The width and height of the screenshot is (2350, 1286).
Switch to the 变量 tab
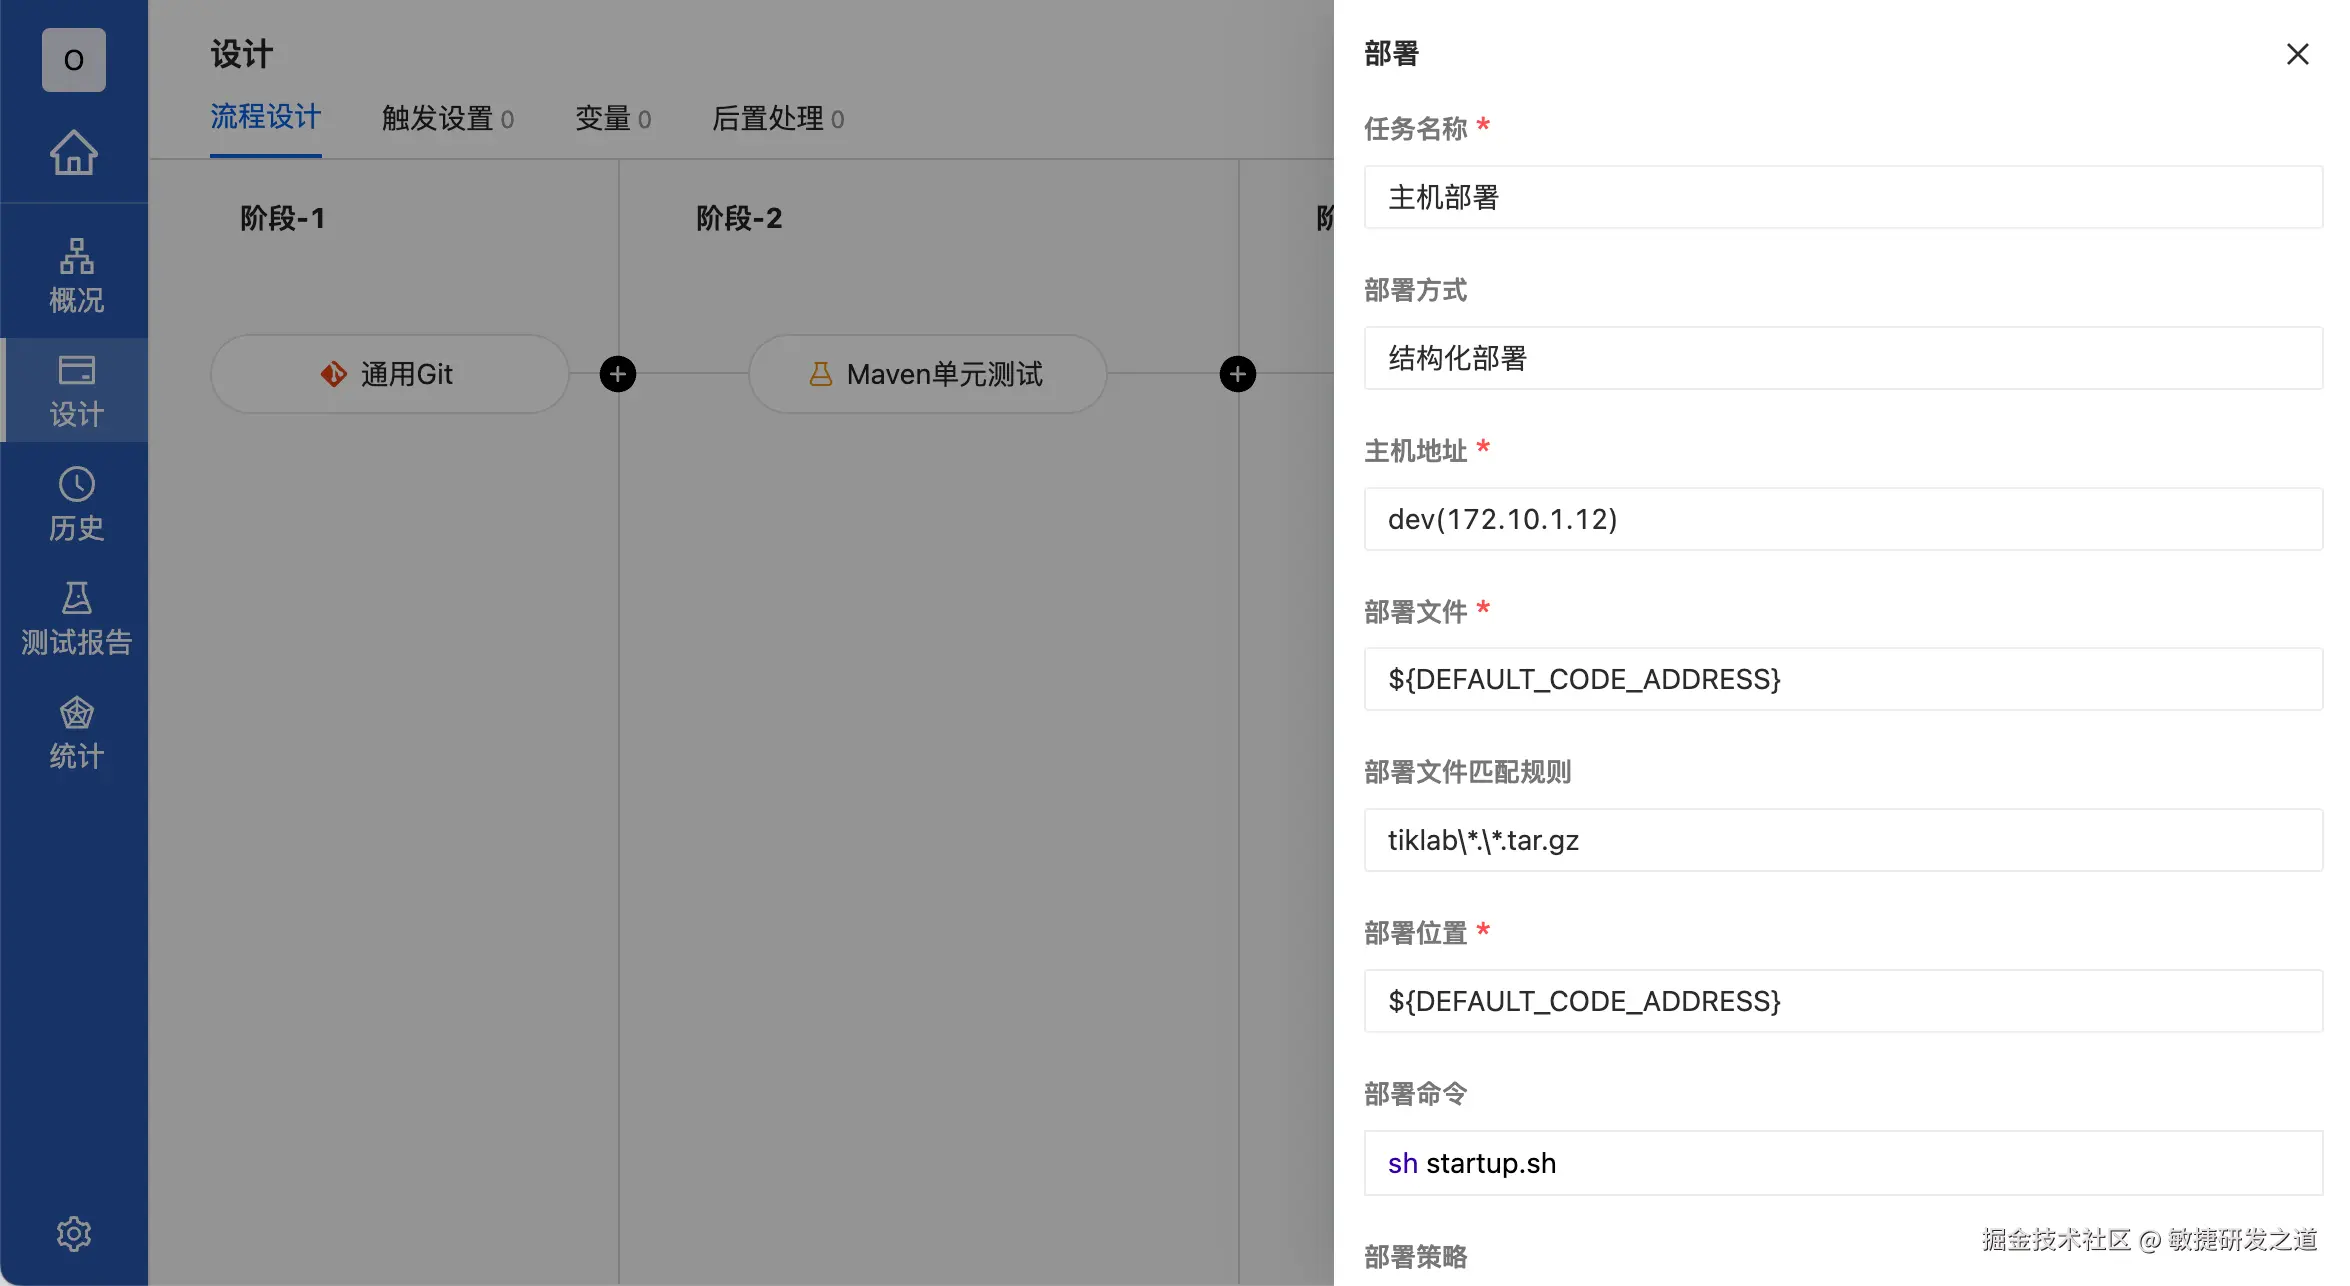pyautogui.click(x=612, y=119)
